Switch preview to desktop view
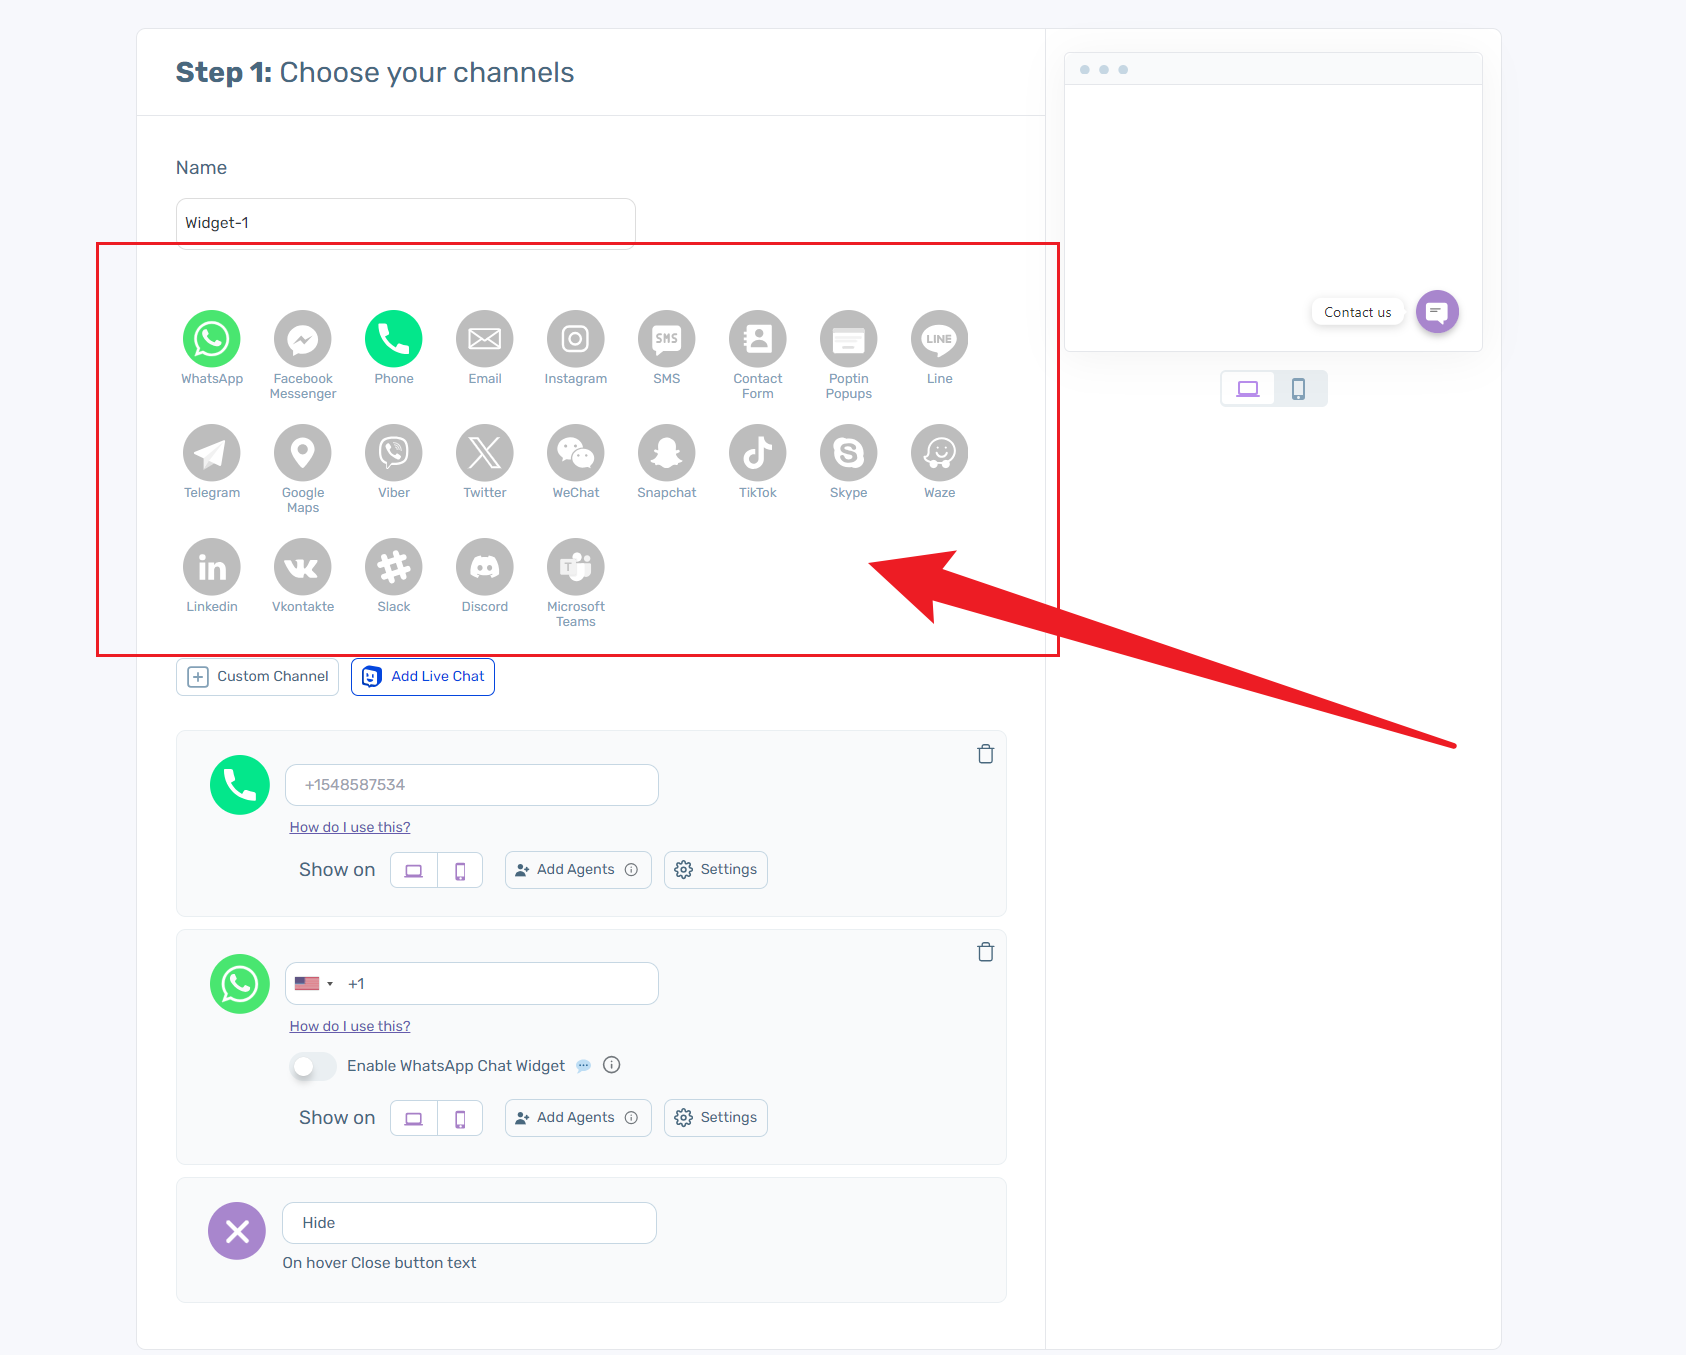 (x=1247, y=388)
